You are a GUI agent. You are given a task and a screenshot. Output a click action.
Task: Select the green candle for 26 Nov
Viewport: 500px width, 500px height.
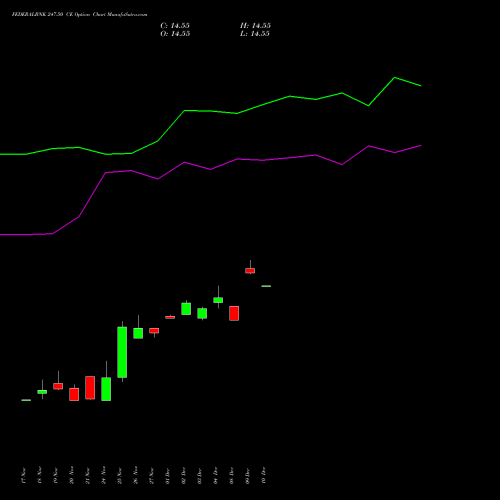(x=138, y=333)
